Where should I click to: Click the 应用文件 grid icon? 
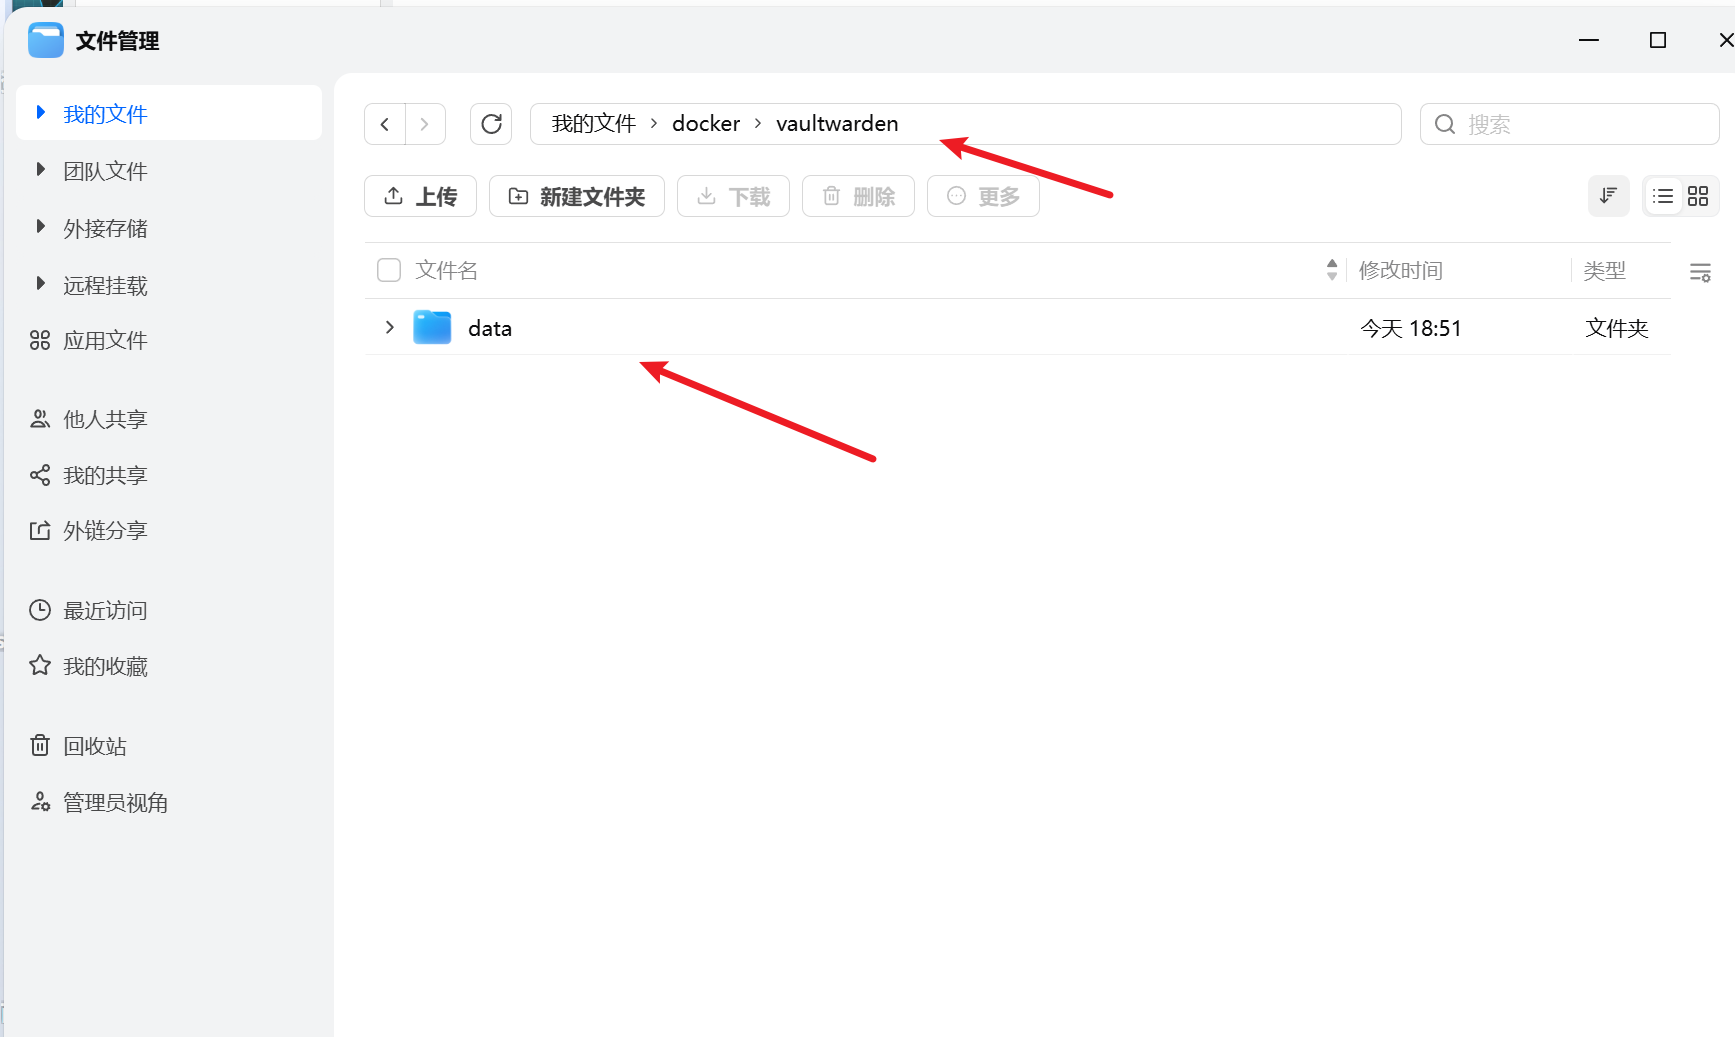click(40, 341)
